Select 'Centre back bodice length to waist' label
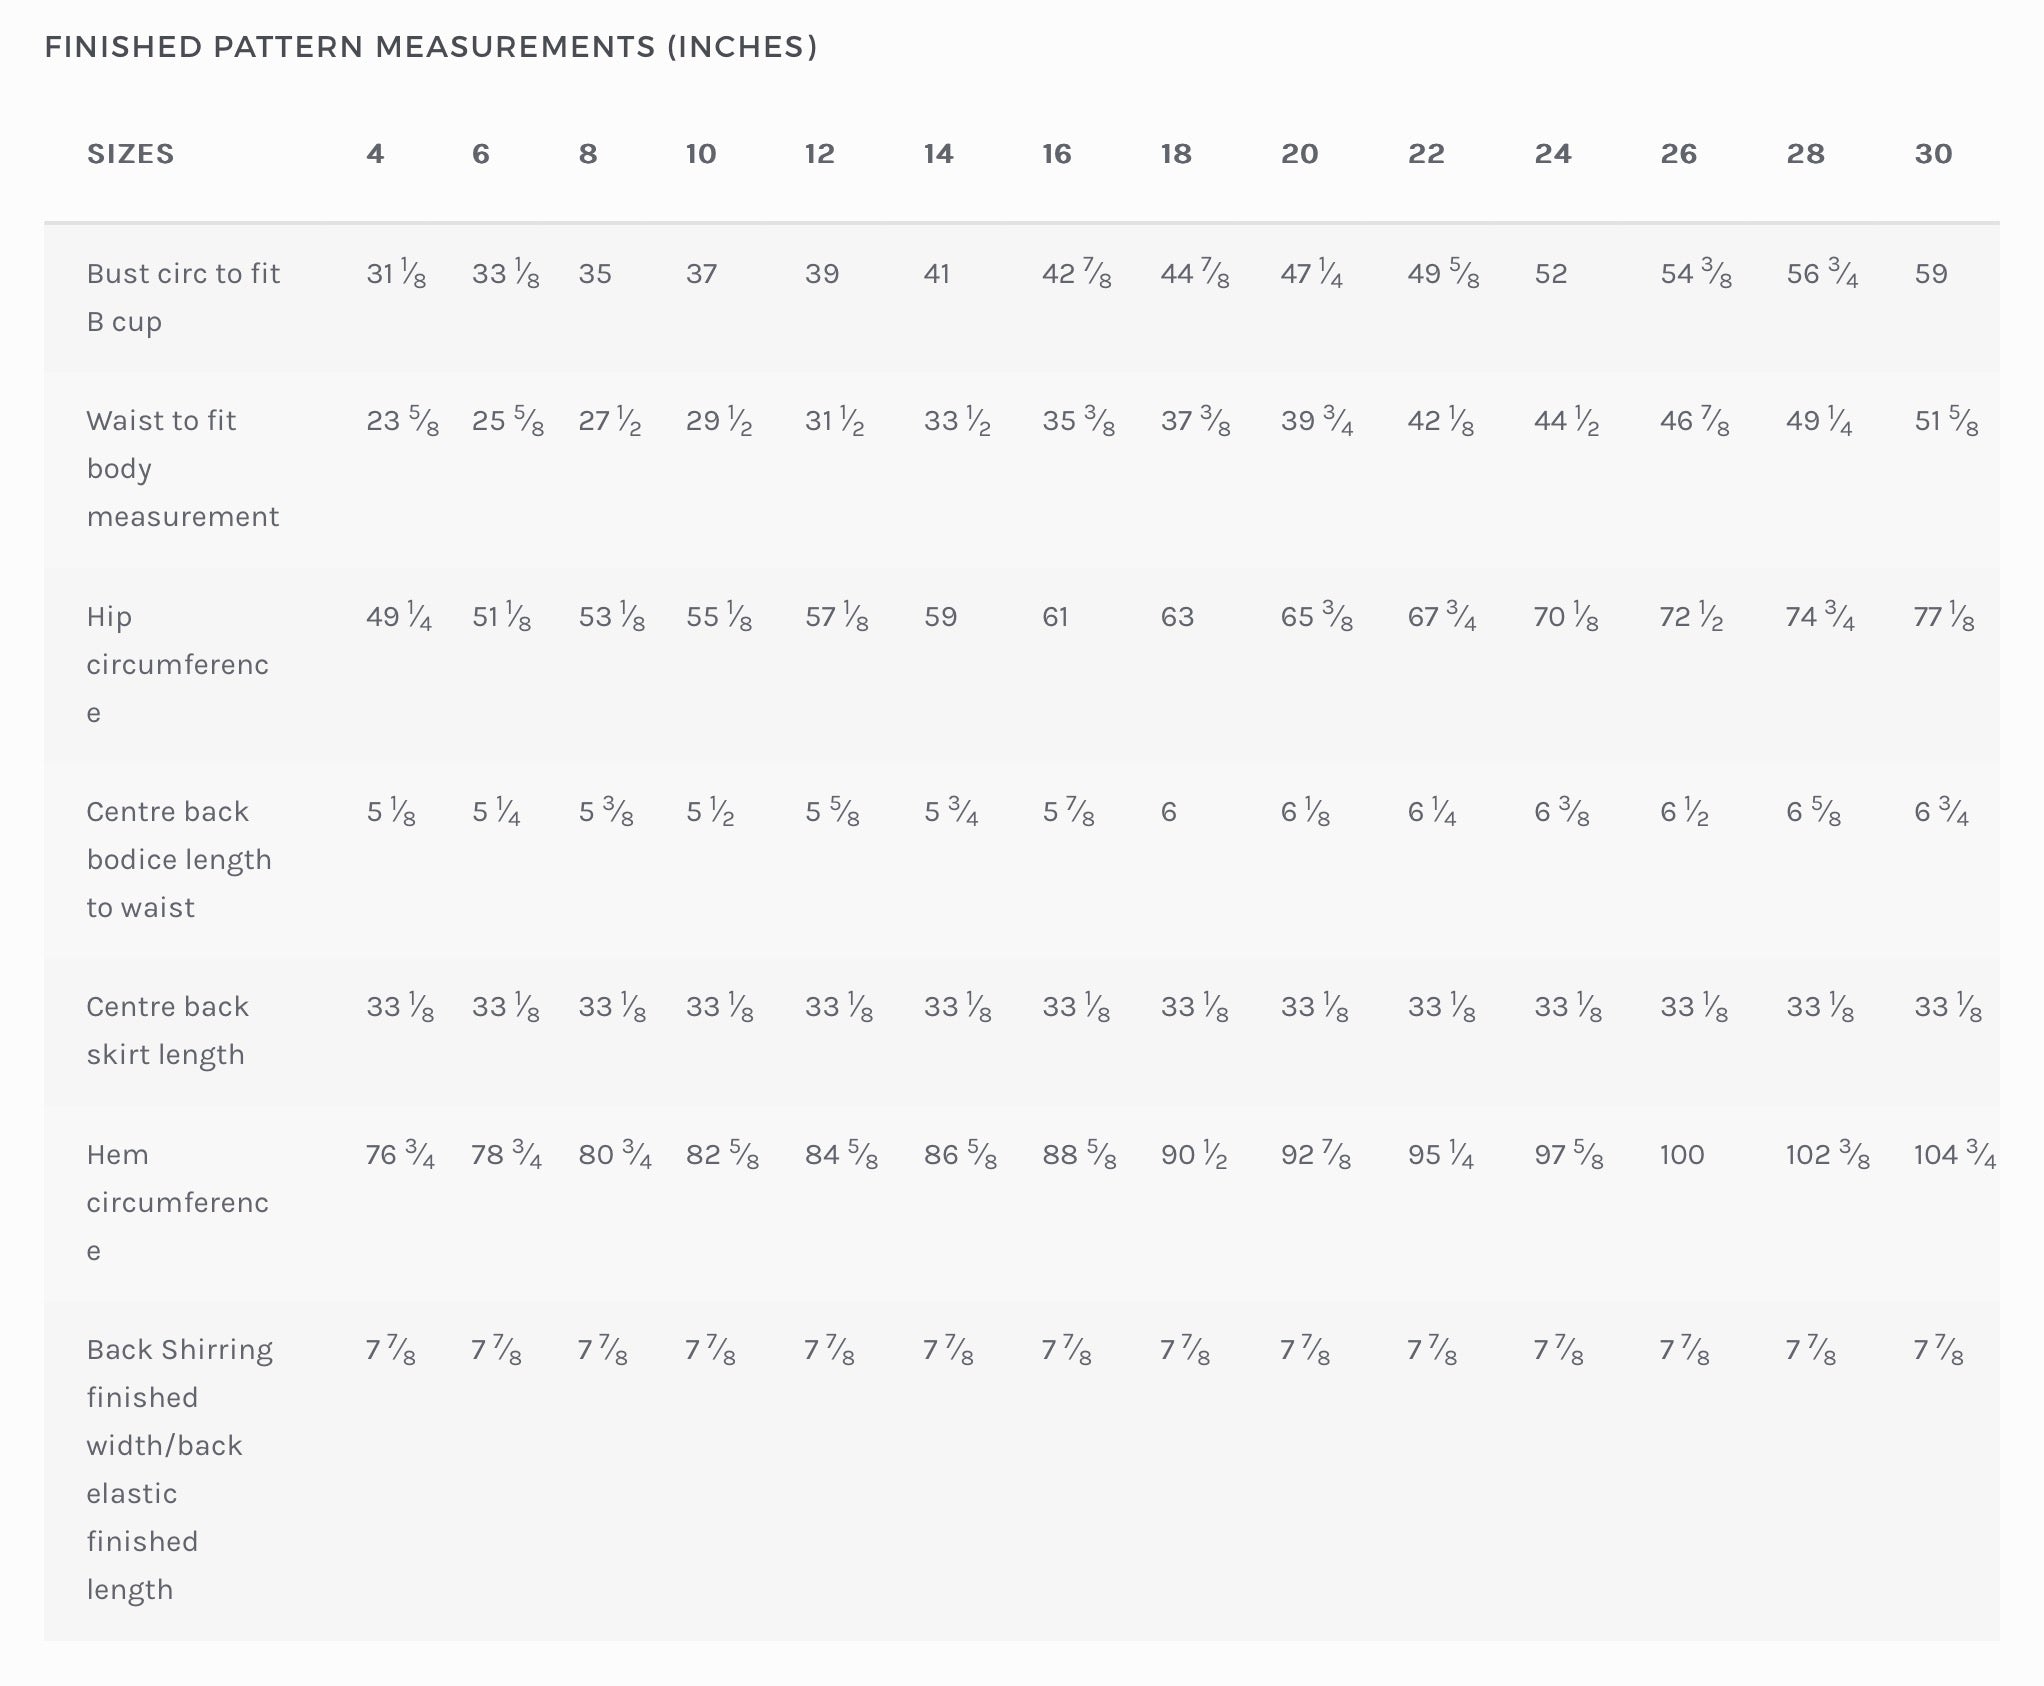Image resolution: width=2044 pixels, height=1686 pixels. [x=179, y=859]
